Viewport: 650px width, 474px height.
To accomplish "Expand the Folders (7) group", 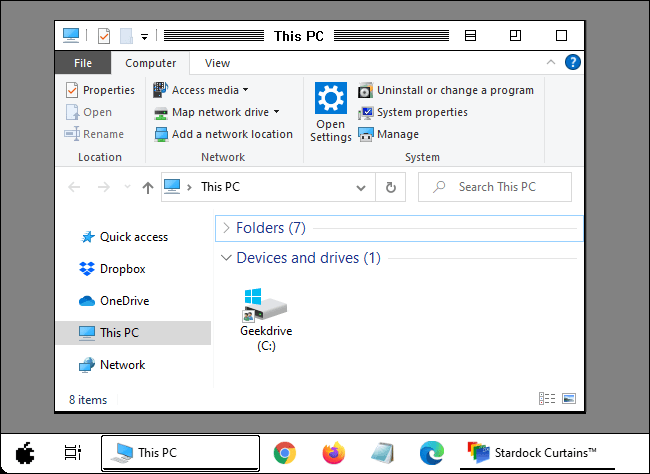I will click(x=226, y=228).
